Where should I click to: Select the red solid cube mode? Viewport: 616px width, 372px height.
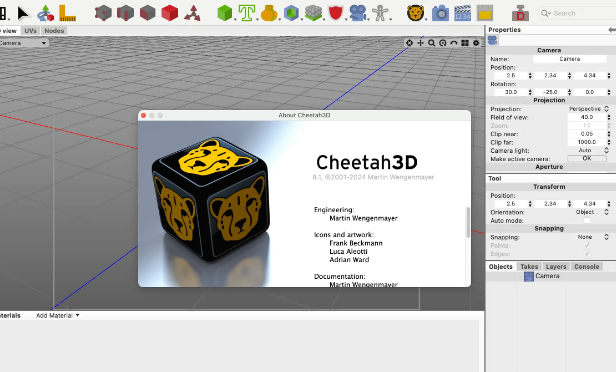tap(170, 13)
